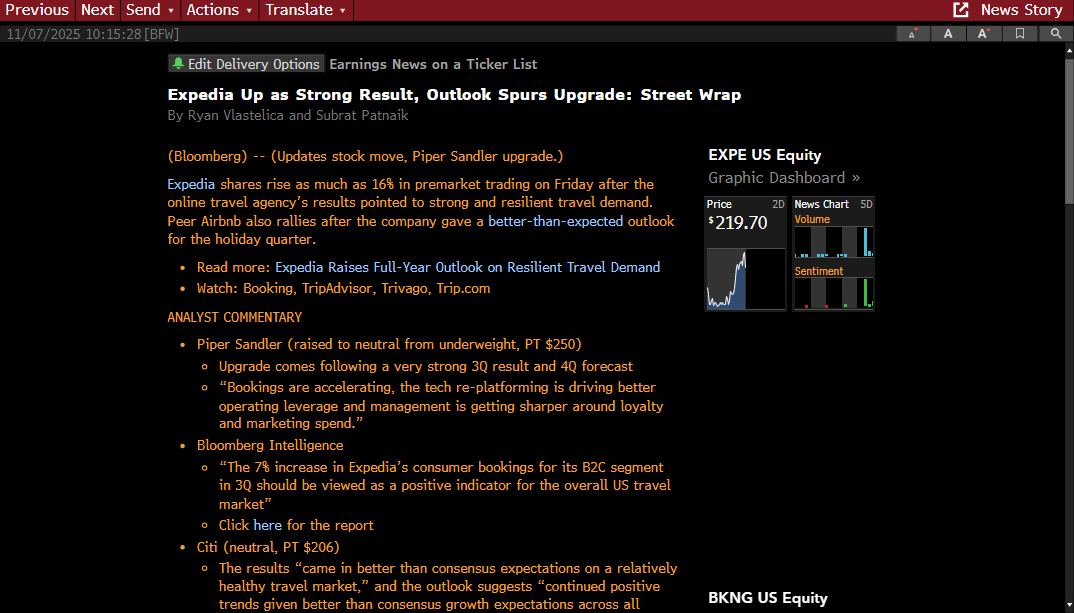1074x613 pixels.
Task: Click the pop-out News Story icon
Action: point(961,10)
